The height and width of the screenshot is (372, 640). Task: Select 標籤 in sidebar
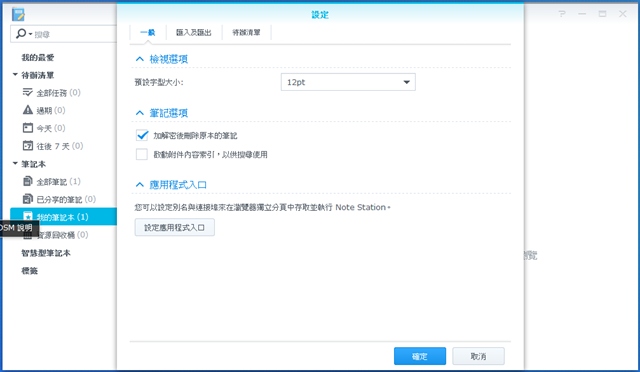point(29,271)
